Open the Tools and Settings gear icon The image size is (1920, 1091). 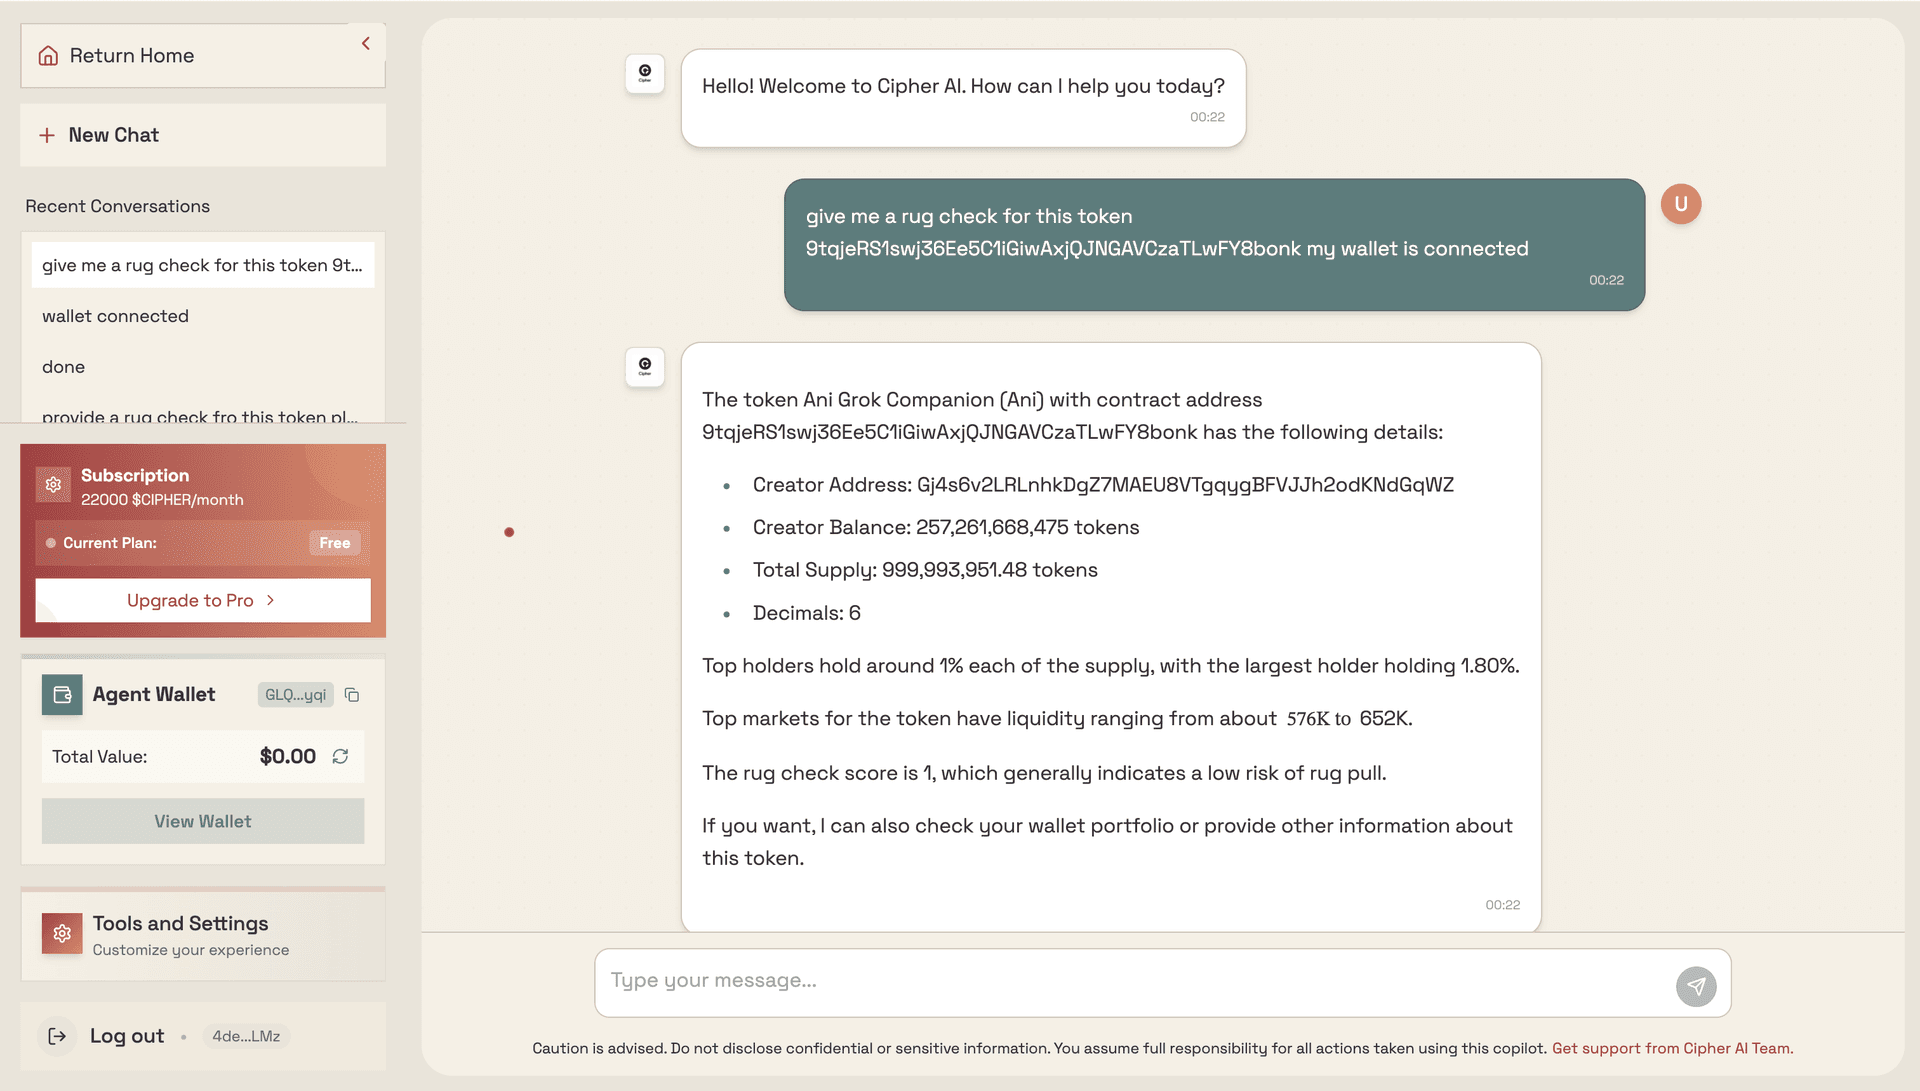(62, 933)
